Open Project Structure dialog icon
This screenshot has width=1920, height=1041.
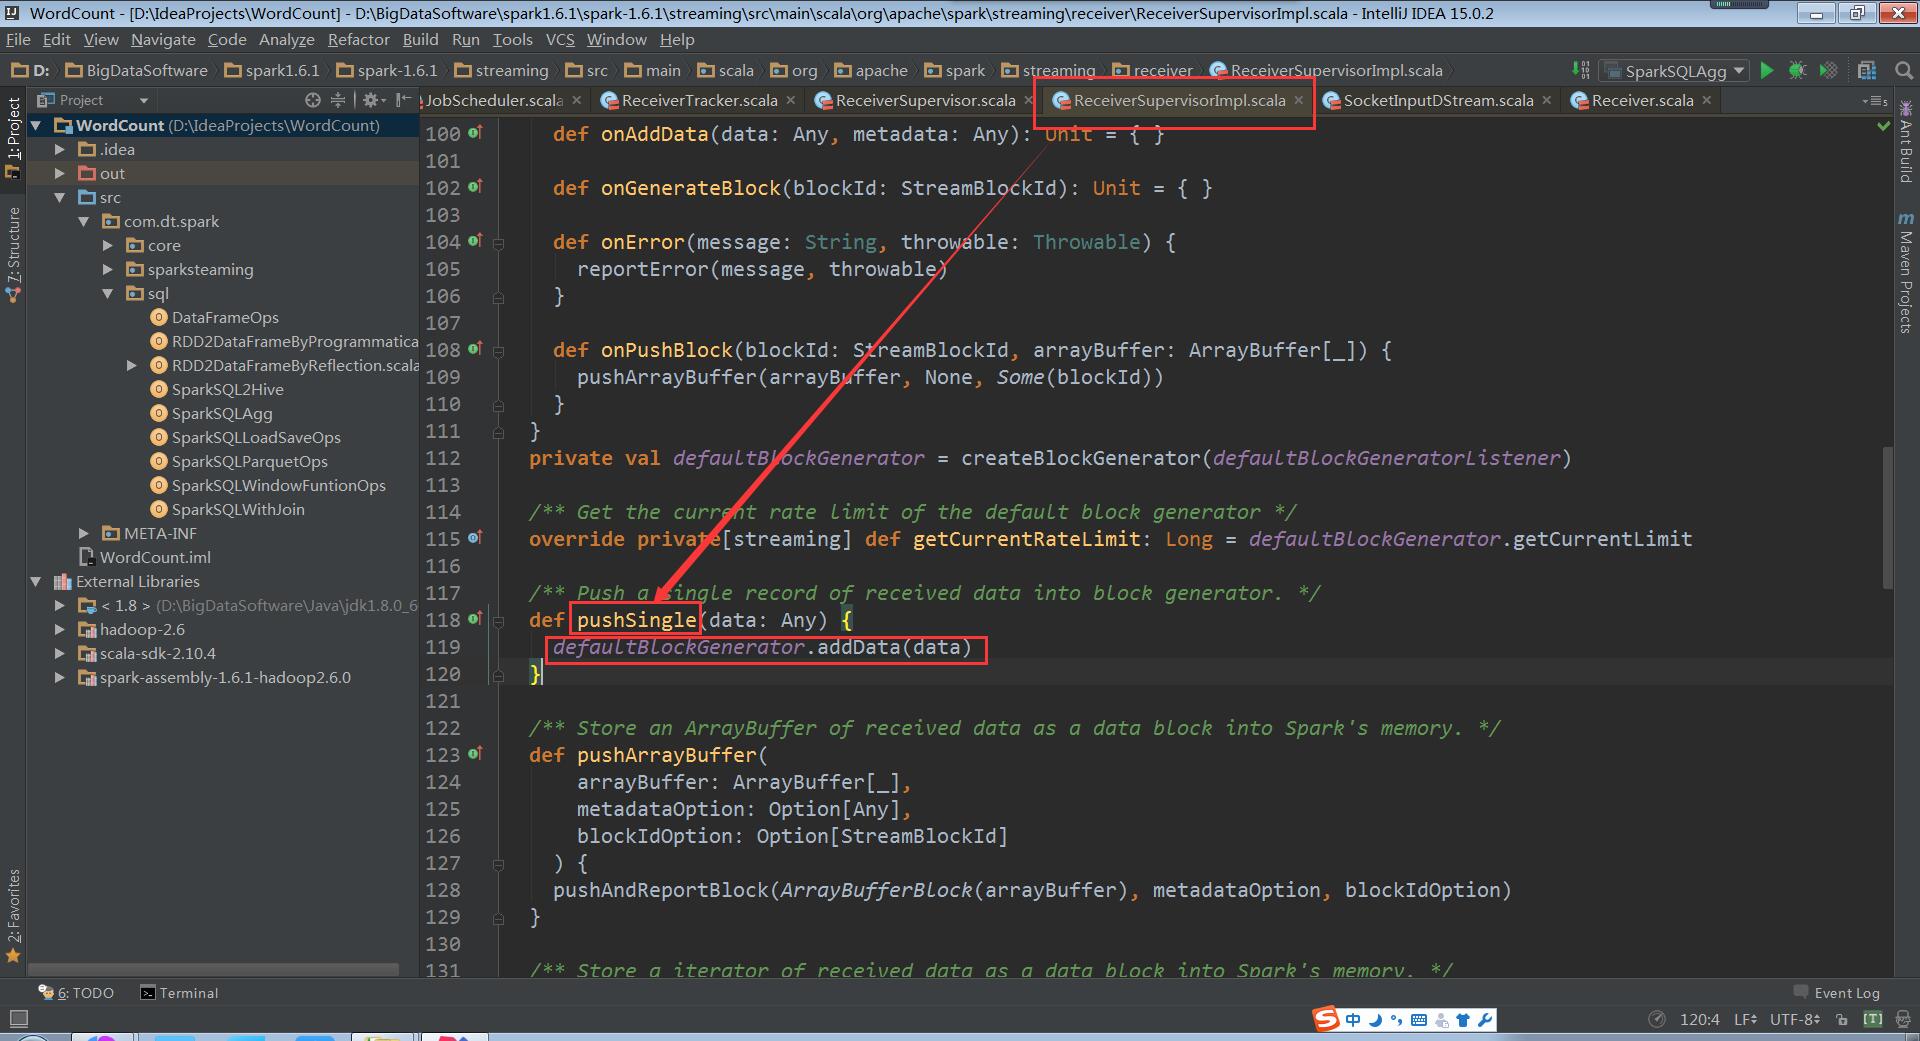pos(1866,70)
